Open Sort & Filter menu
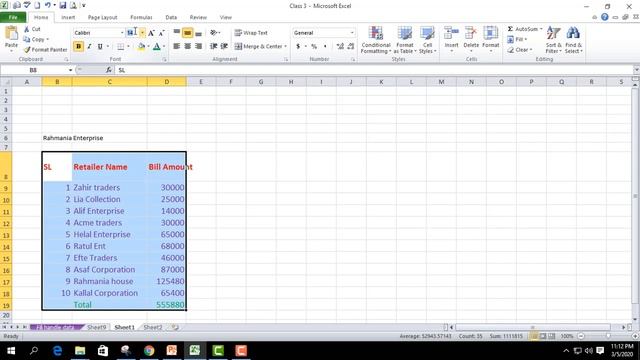 [x=554, y=40]
